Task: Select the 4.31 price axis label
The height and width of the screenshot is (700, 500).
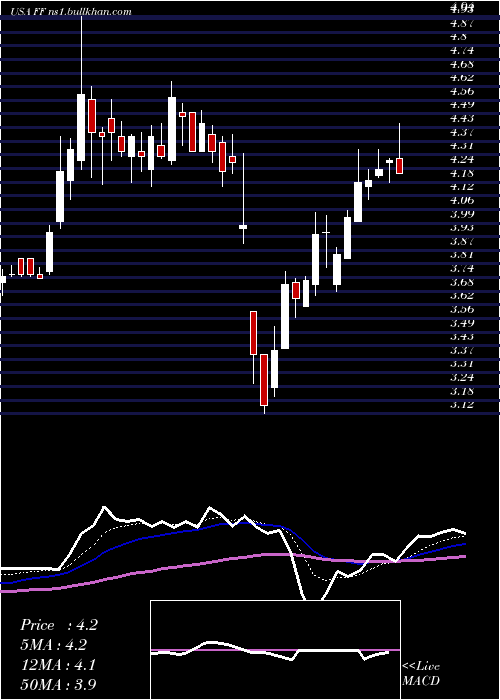Action: click(x=461, y=146)
